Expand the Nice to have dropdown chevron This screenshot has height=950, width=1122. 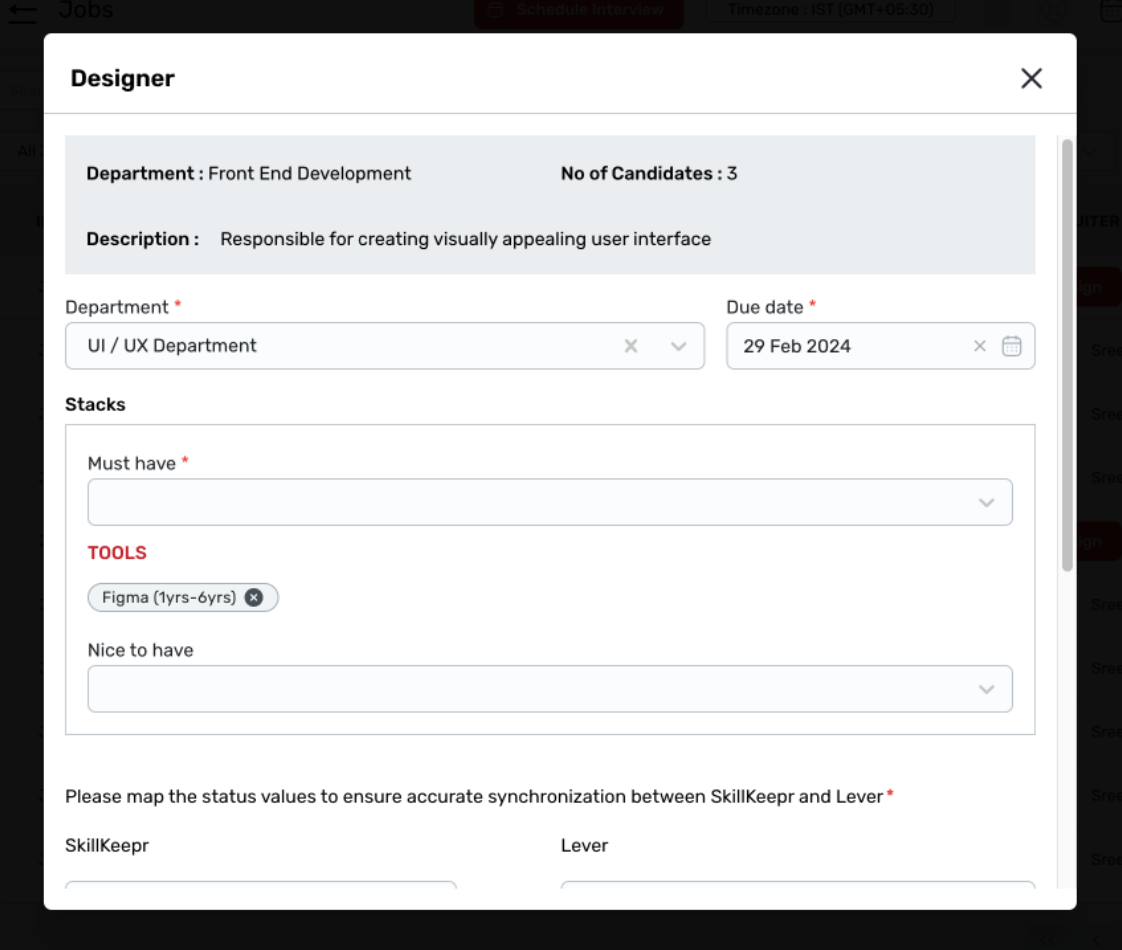tap(987, 689)
